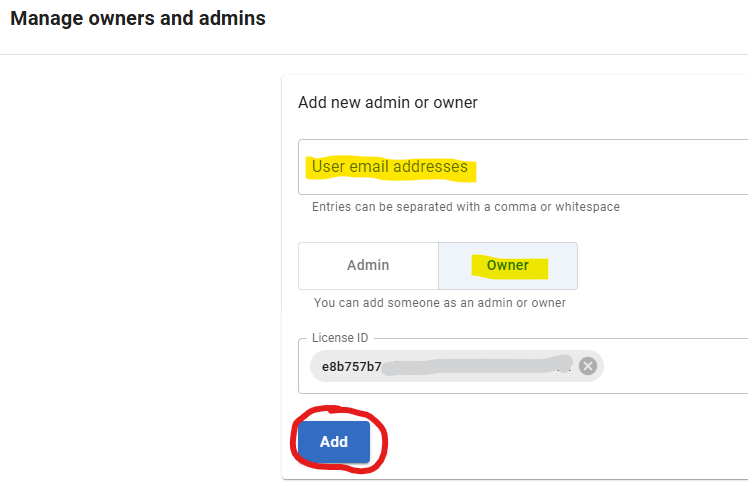The image size is (748, 496).
Task: Click the License ID field label
Action: coord(340,338)
